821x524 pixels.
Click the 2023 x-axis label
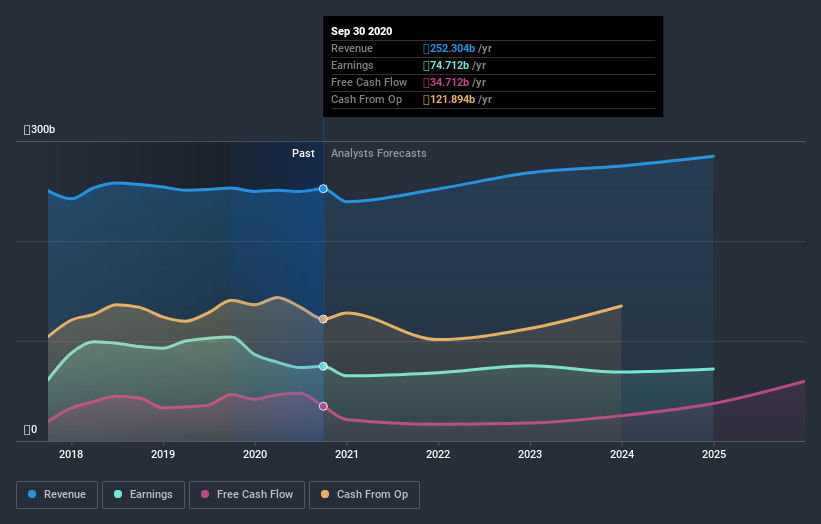[530, 454]
